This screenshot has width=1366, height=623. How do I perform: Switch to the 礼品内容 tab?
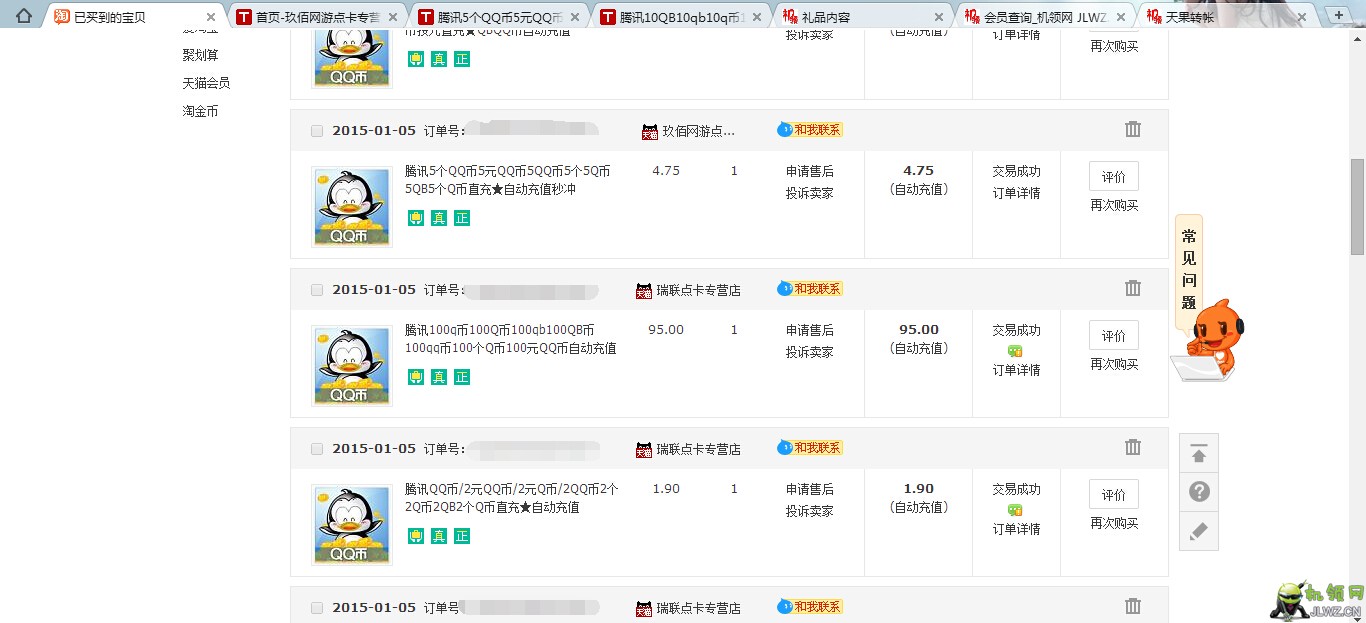[862, 17]
